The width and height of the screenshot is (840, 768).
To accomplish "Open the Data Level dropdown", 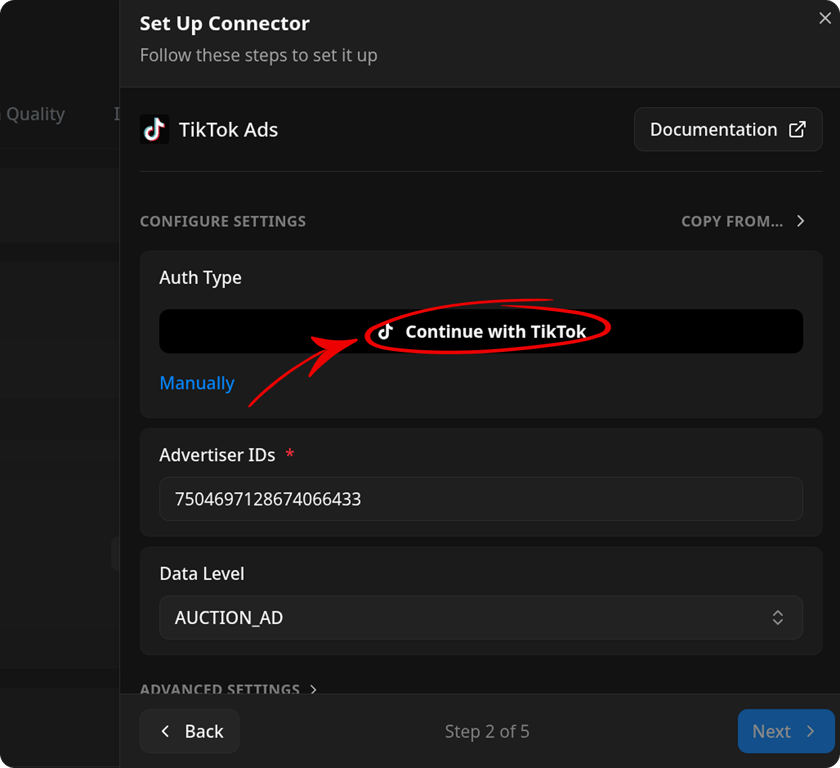I will [x=481, y=618].
